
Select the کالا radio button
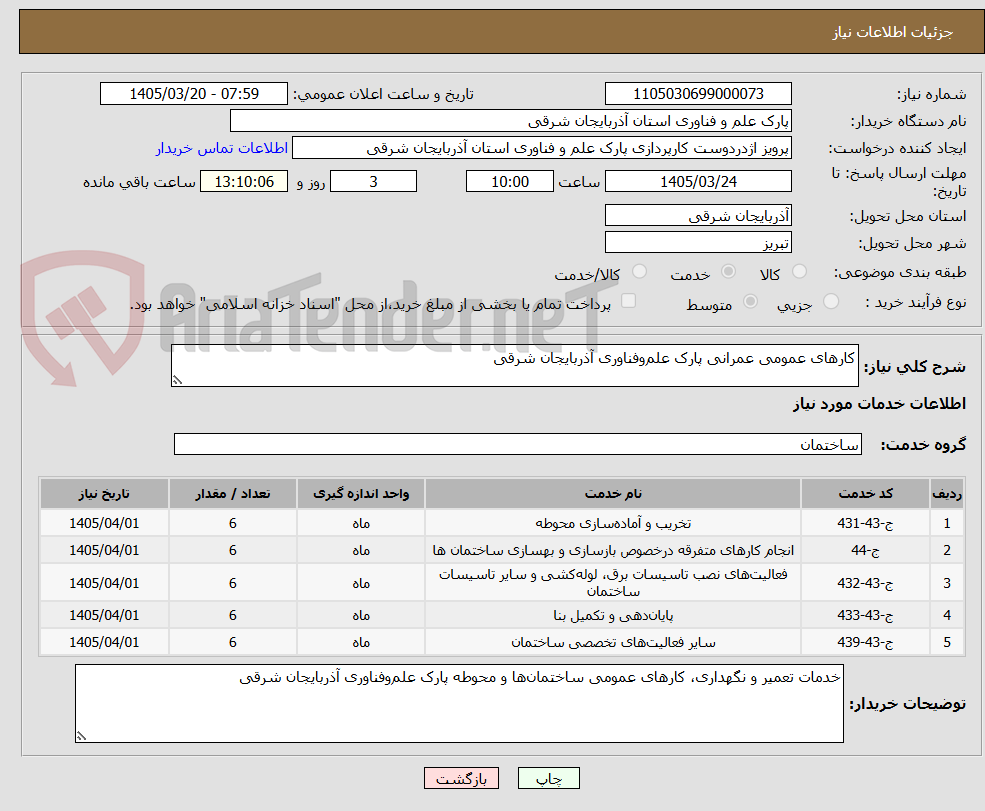click(x=799, y=271)
